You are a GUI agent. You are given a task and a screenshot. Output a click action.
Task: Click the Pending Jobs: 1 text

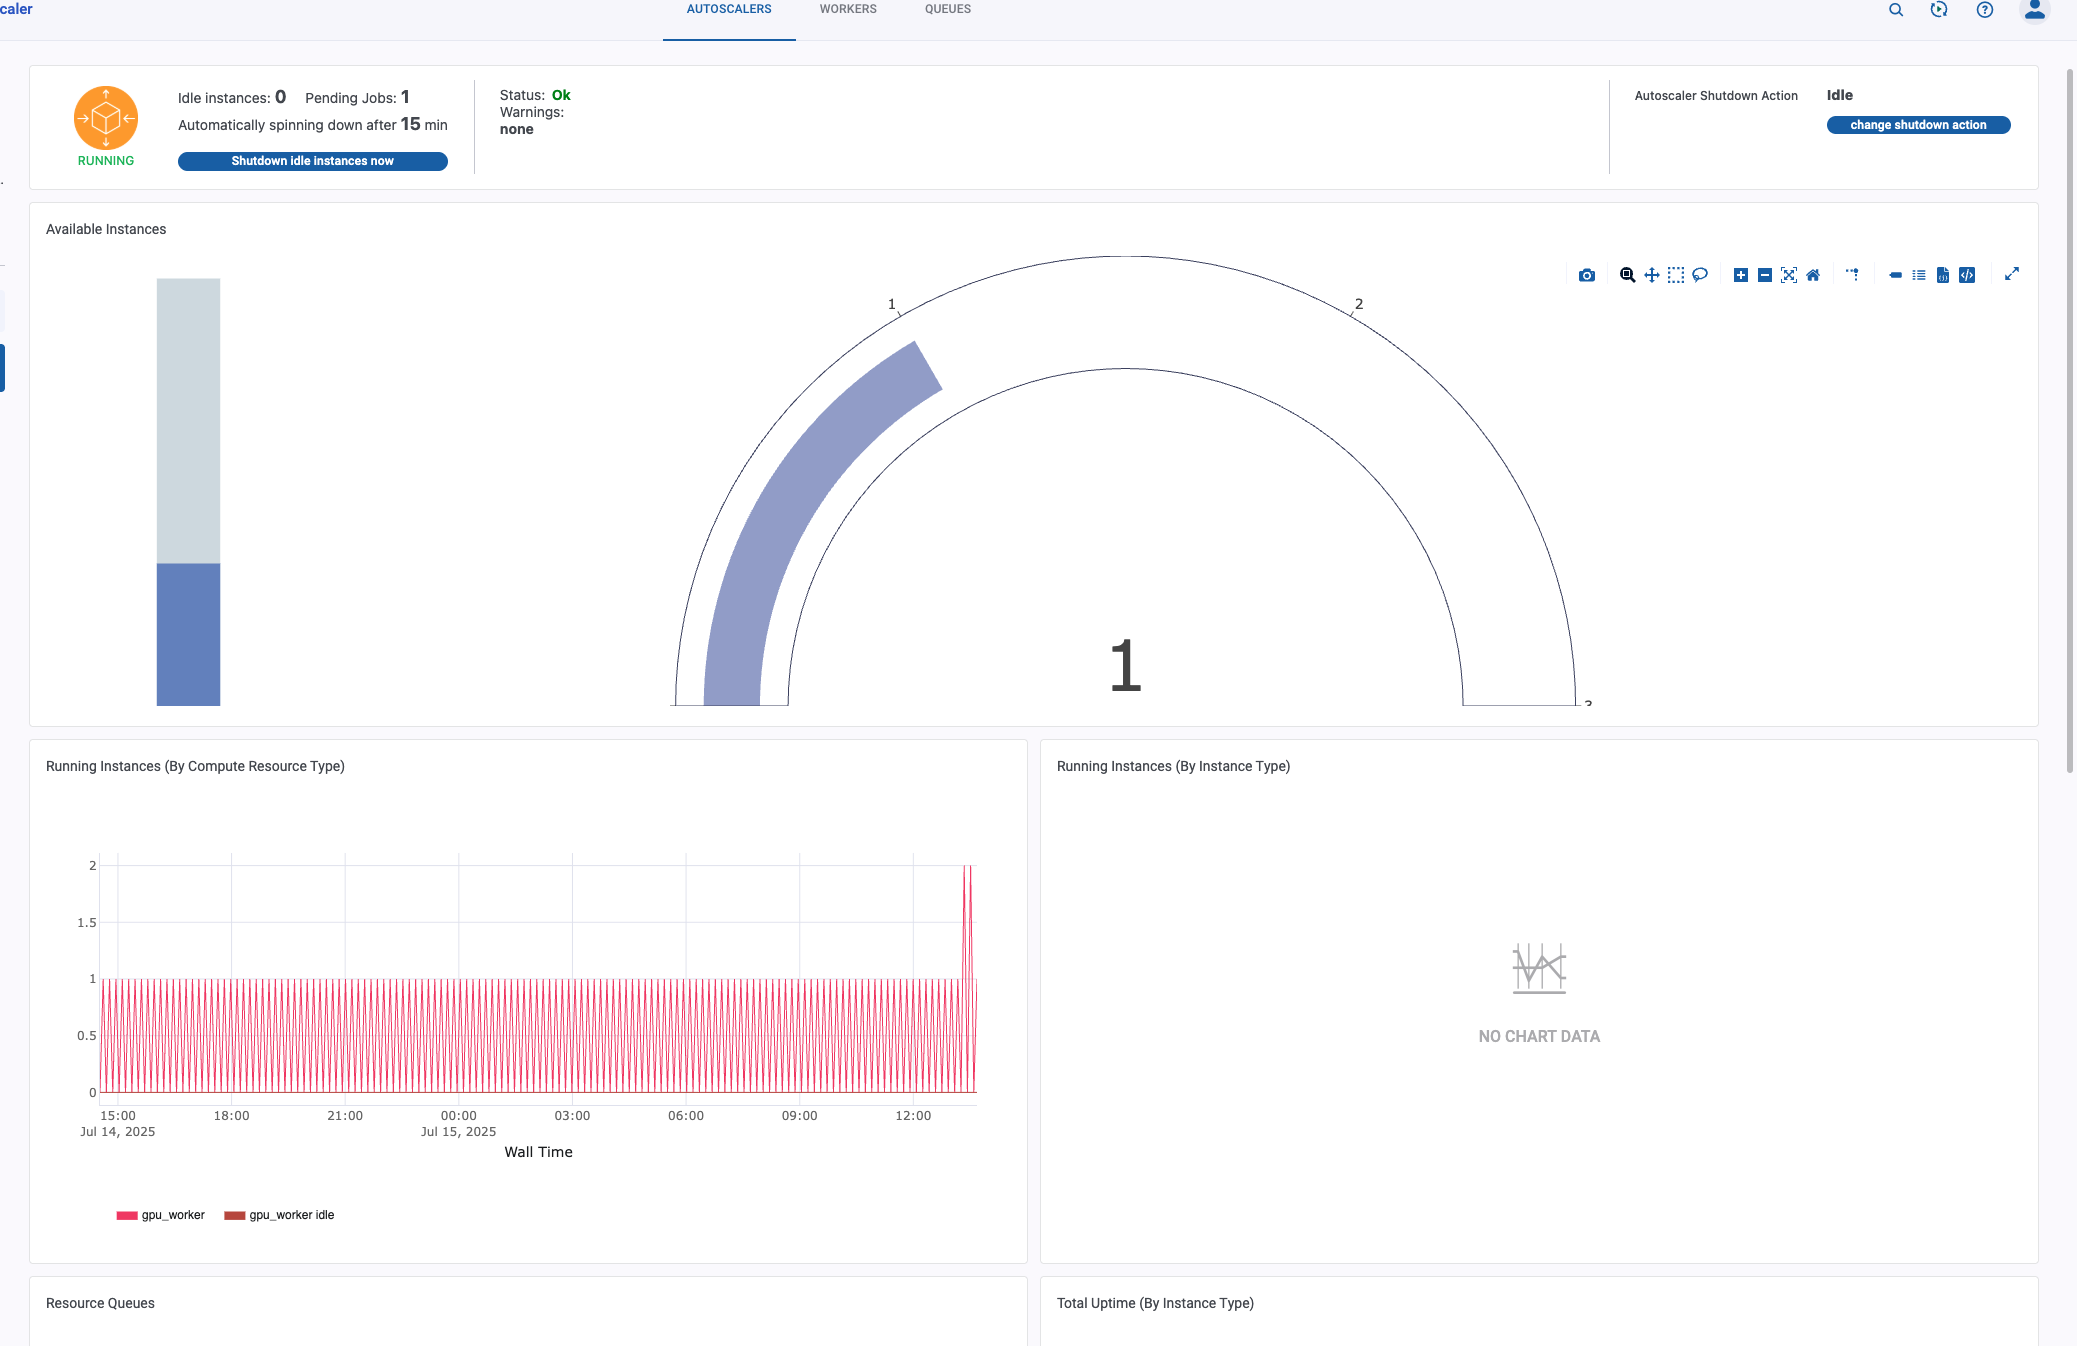click(x=357, y=97)
